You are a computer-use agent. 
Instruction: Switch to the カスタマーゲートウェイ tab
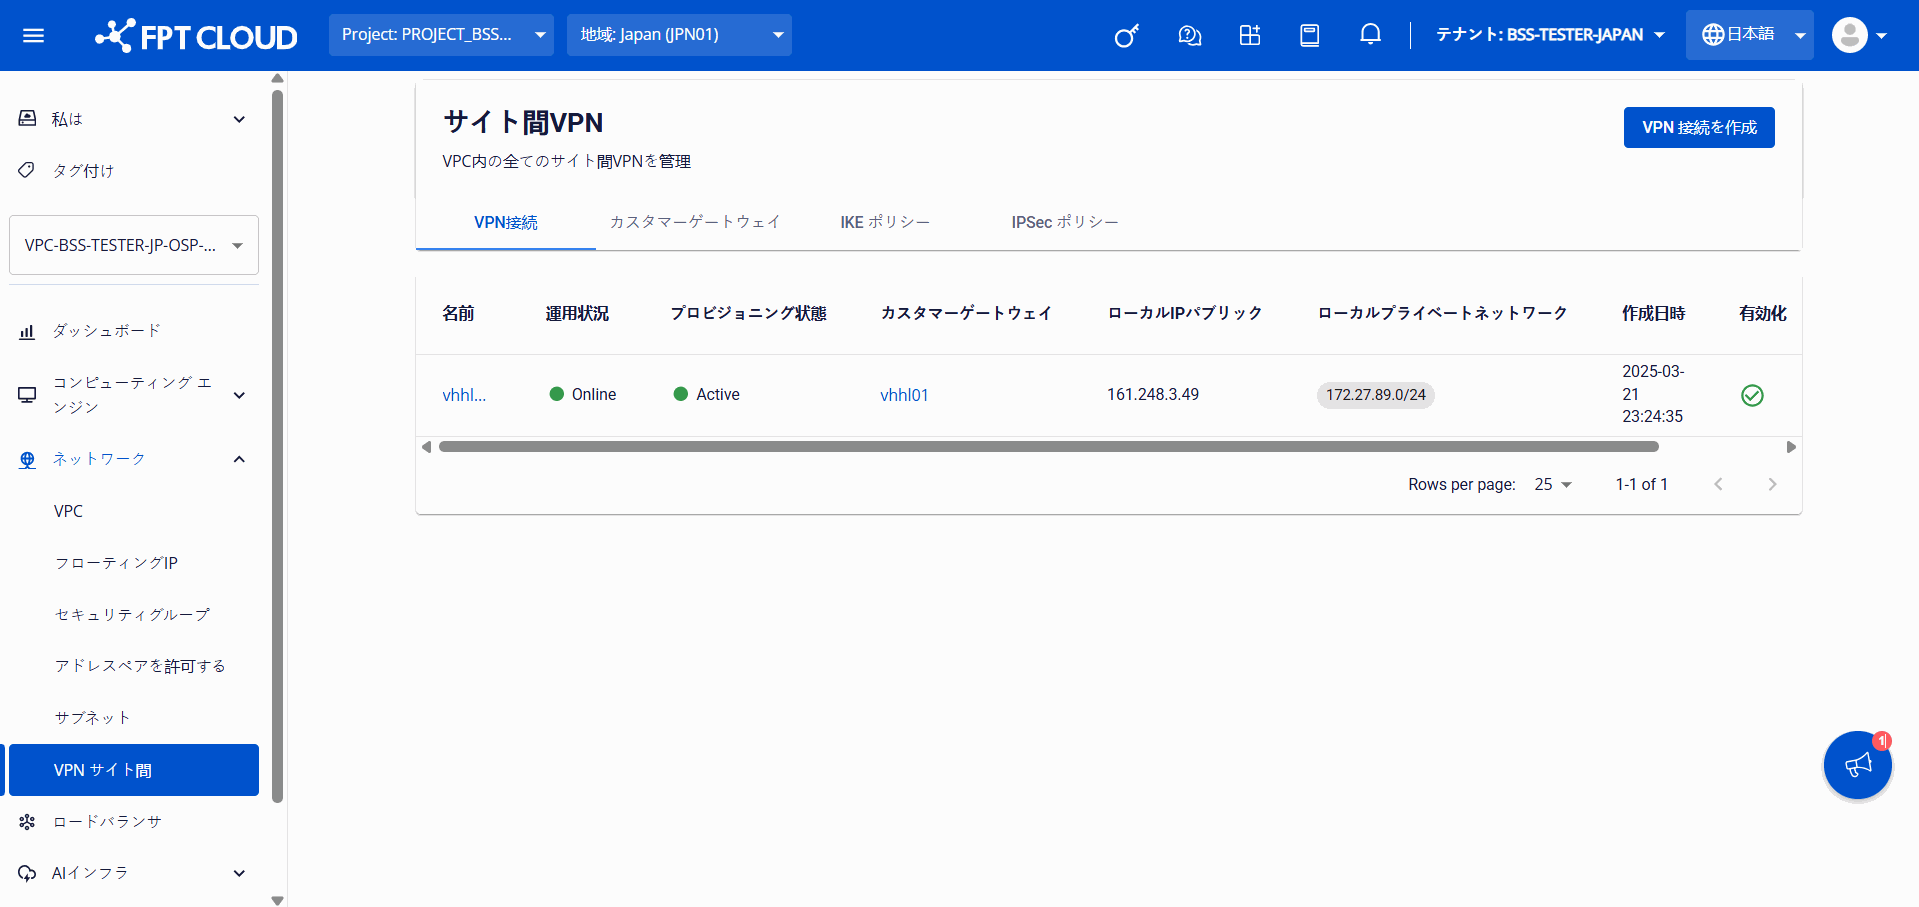point(695,222)
